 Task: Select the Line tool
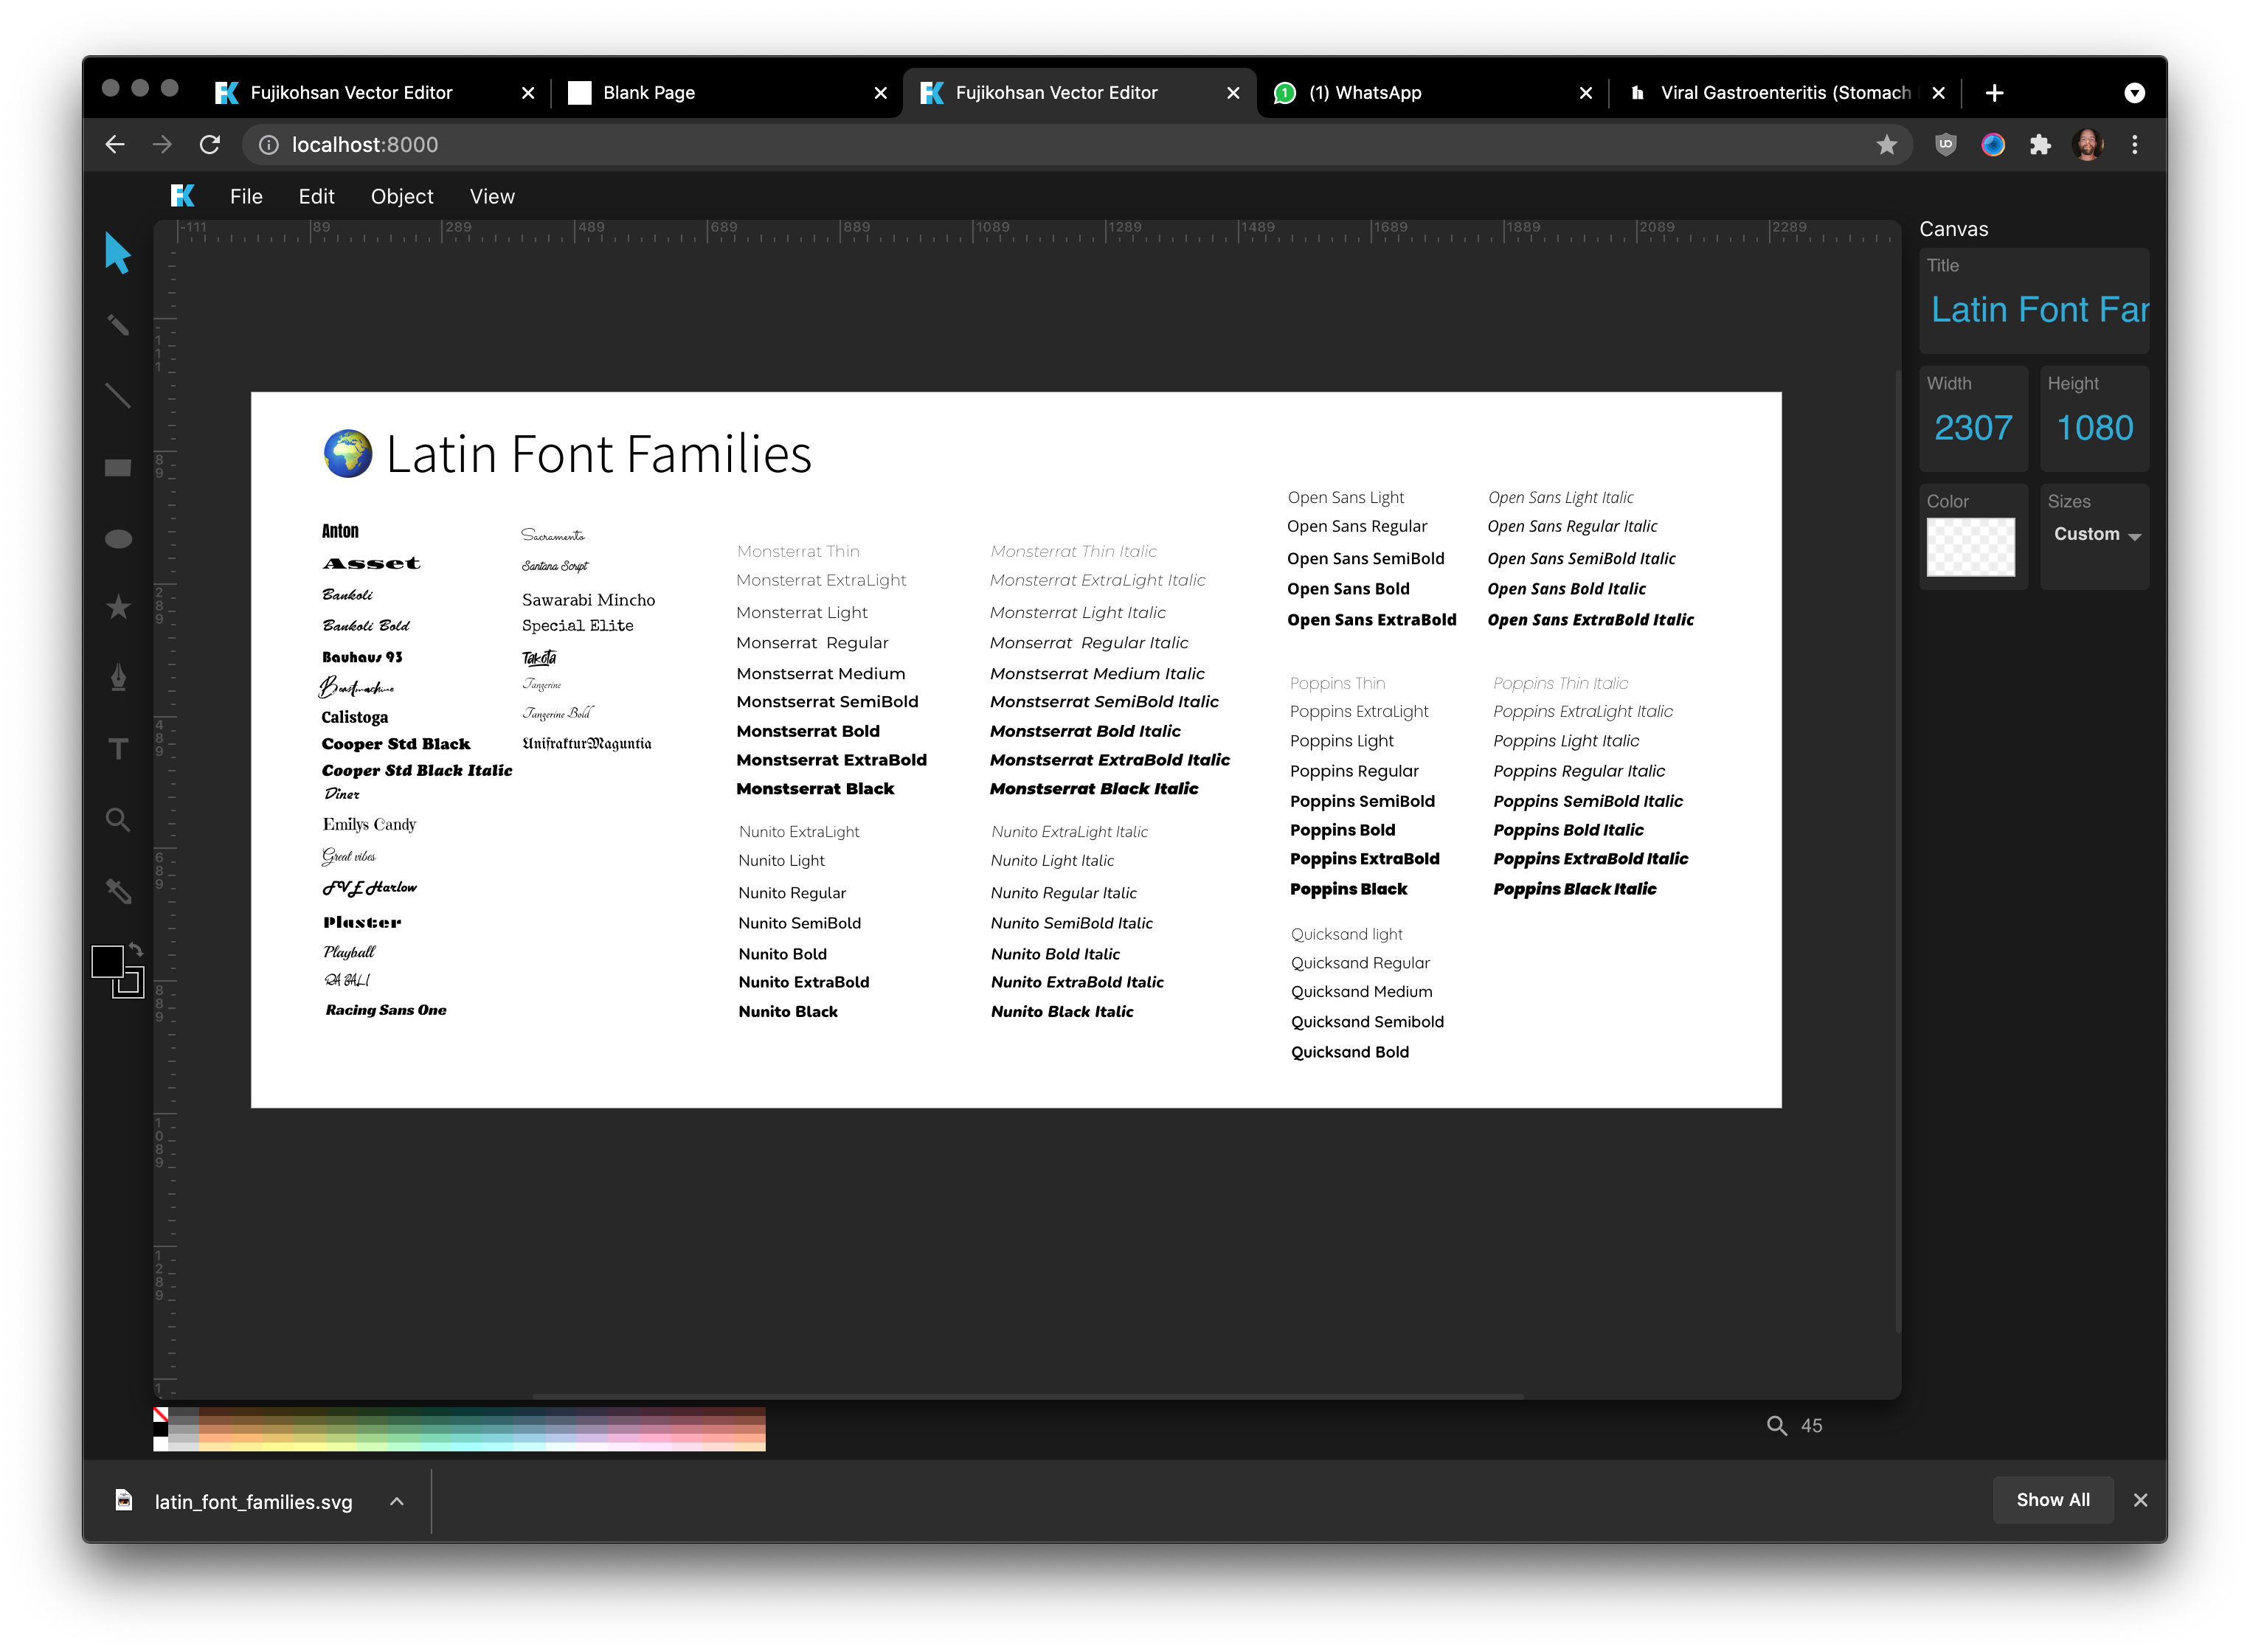click(x=118, y=396)
